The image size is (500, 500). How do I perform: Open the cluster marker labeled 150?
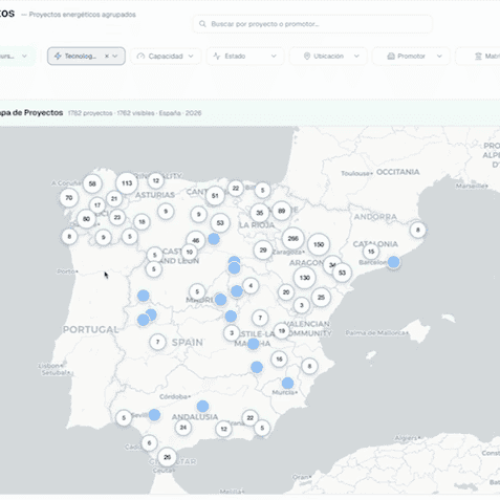319,244
